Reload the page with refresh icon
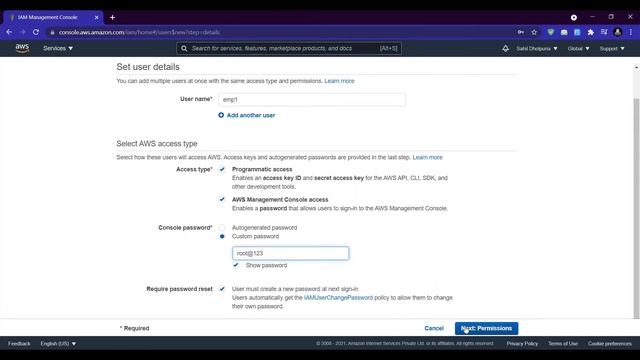 point(36,32)
